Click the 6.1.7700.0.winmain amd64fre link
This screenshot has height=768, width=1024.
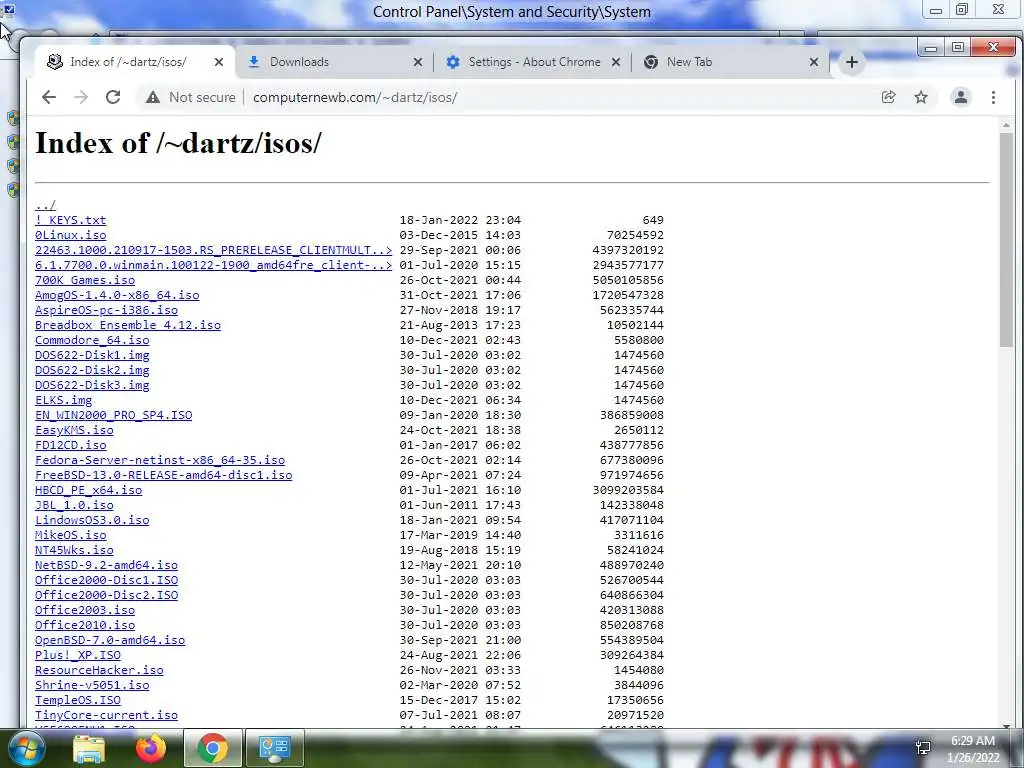click(x=214, y=265)
